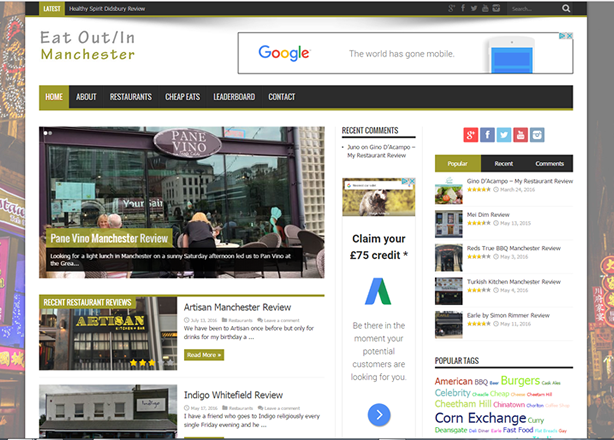Click the Indigo Whitefield thumbnail
This screenshot has height=440, width=614.
(x=108, y=411)
